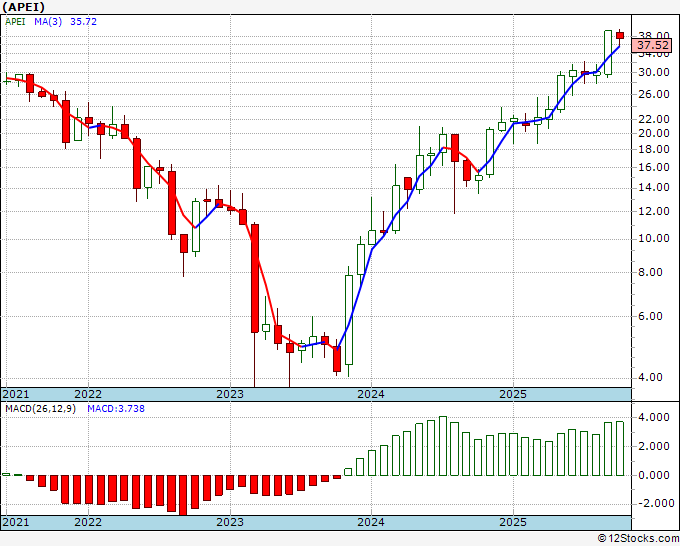Click the MACD:3.738 value label
Viewport: 680px width, 546px height.
coord(116,409)
